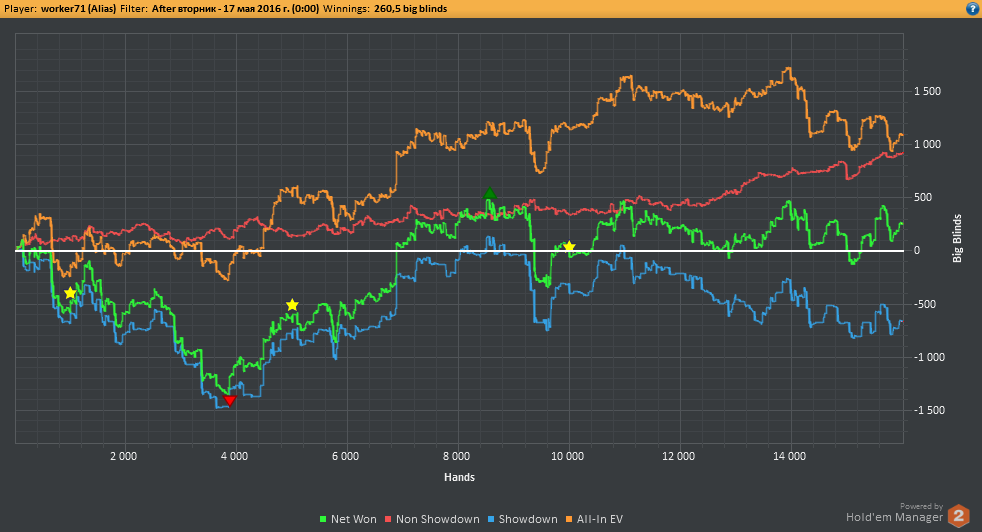Click the Hold'em Manager 2 logo
The height and width of the screenshot is (532, 982).
[958, 516]
